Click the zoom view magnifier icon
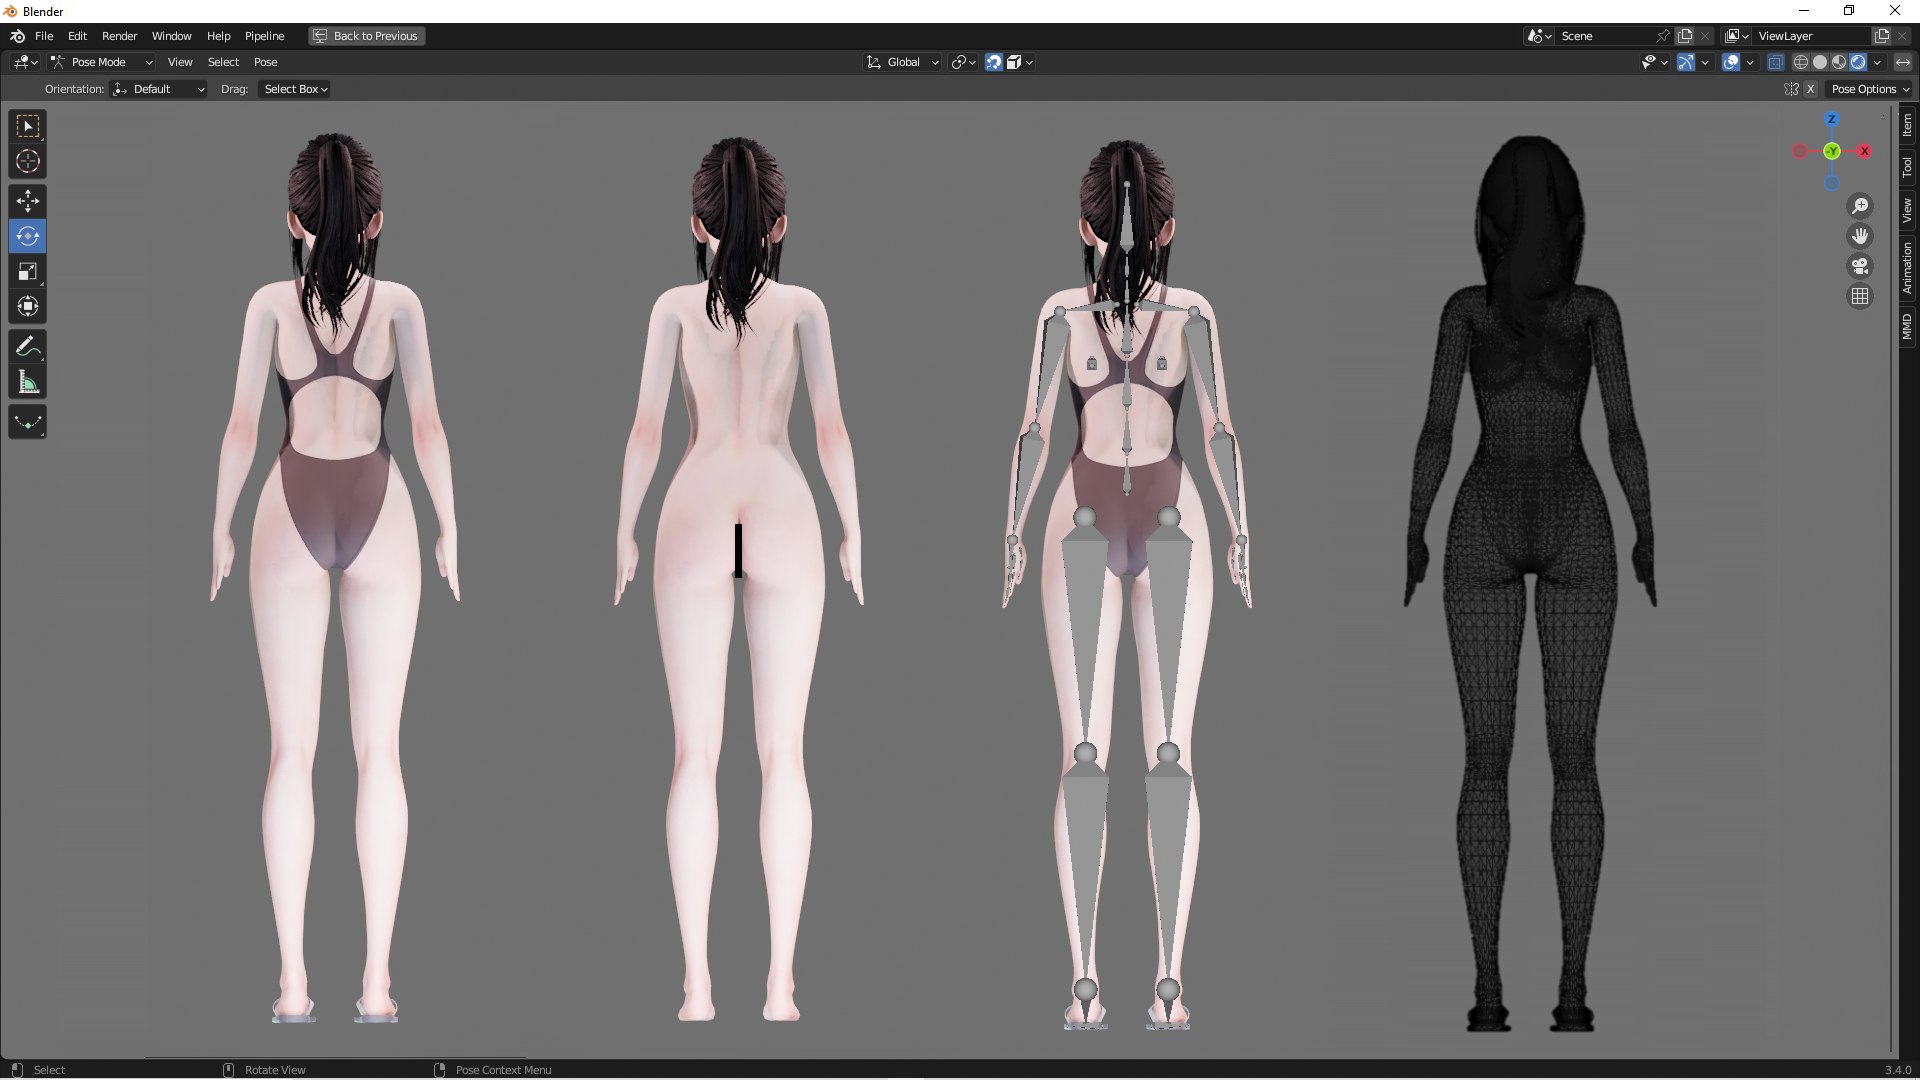The width and height of the screenshot is (1920, 1080). [1860, 206]
